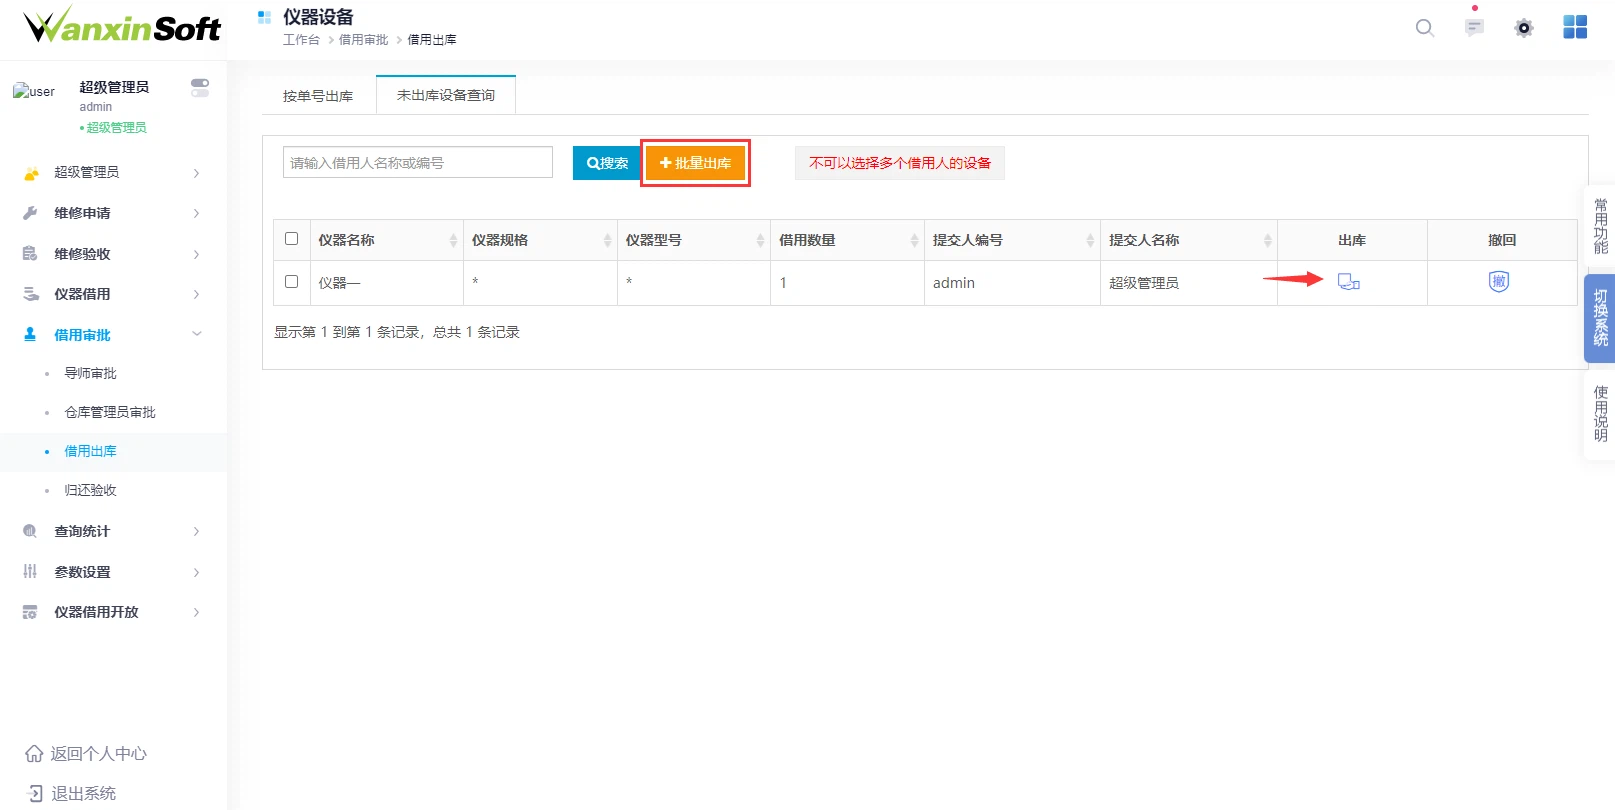Screen dimensions: 1615x810
Task: Open the search magnifier in the top bar
Action: [1424, 28]
